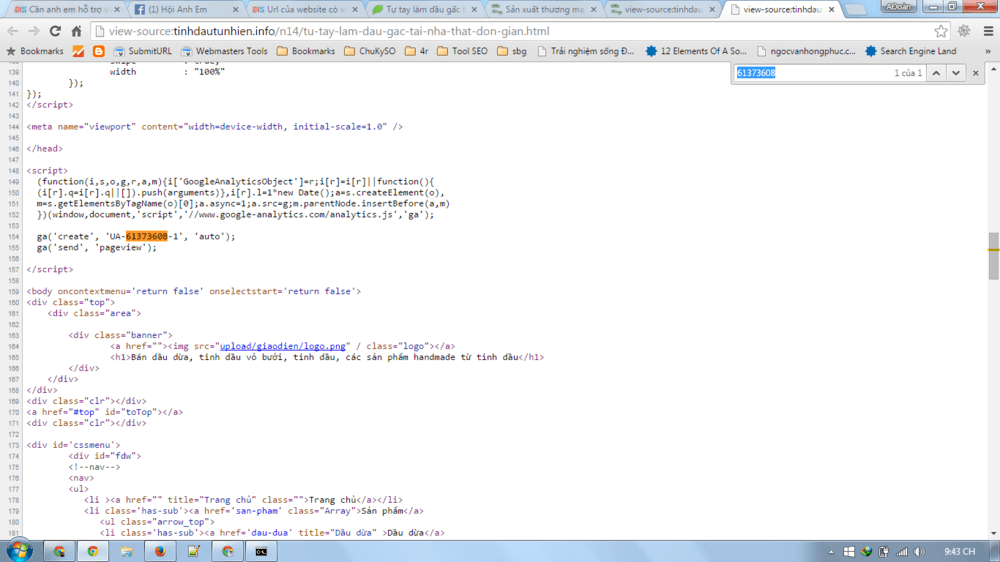Image resolution: width=1000 pixels, height=562 pixels.
Task: Go to the browser home page icon
Action: (77, 31)
